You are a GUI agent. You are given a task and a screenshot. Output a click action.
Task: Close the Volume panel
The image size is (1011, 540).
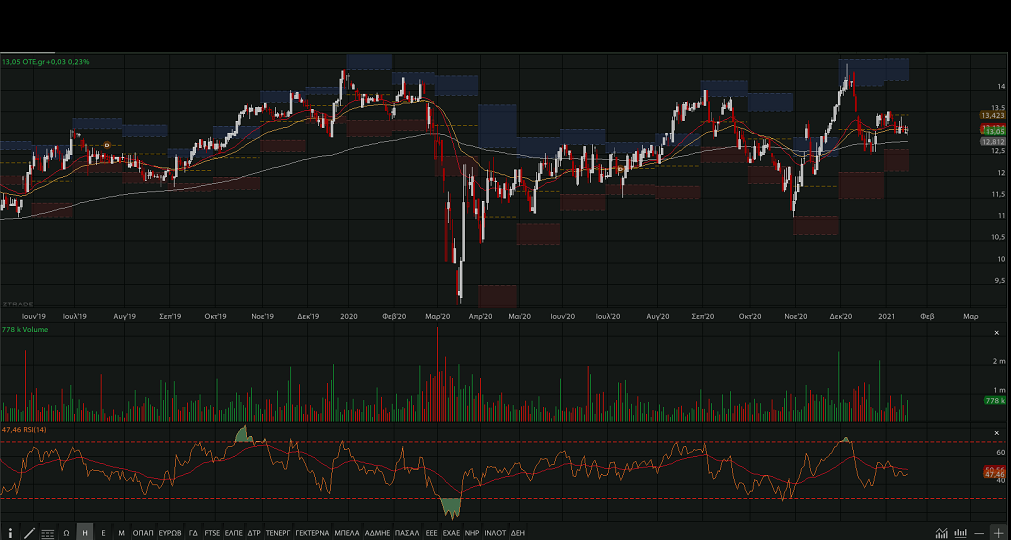pyautogui.click(x=997, y=333)
